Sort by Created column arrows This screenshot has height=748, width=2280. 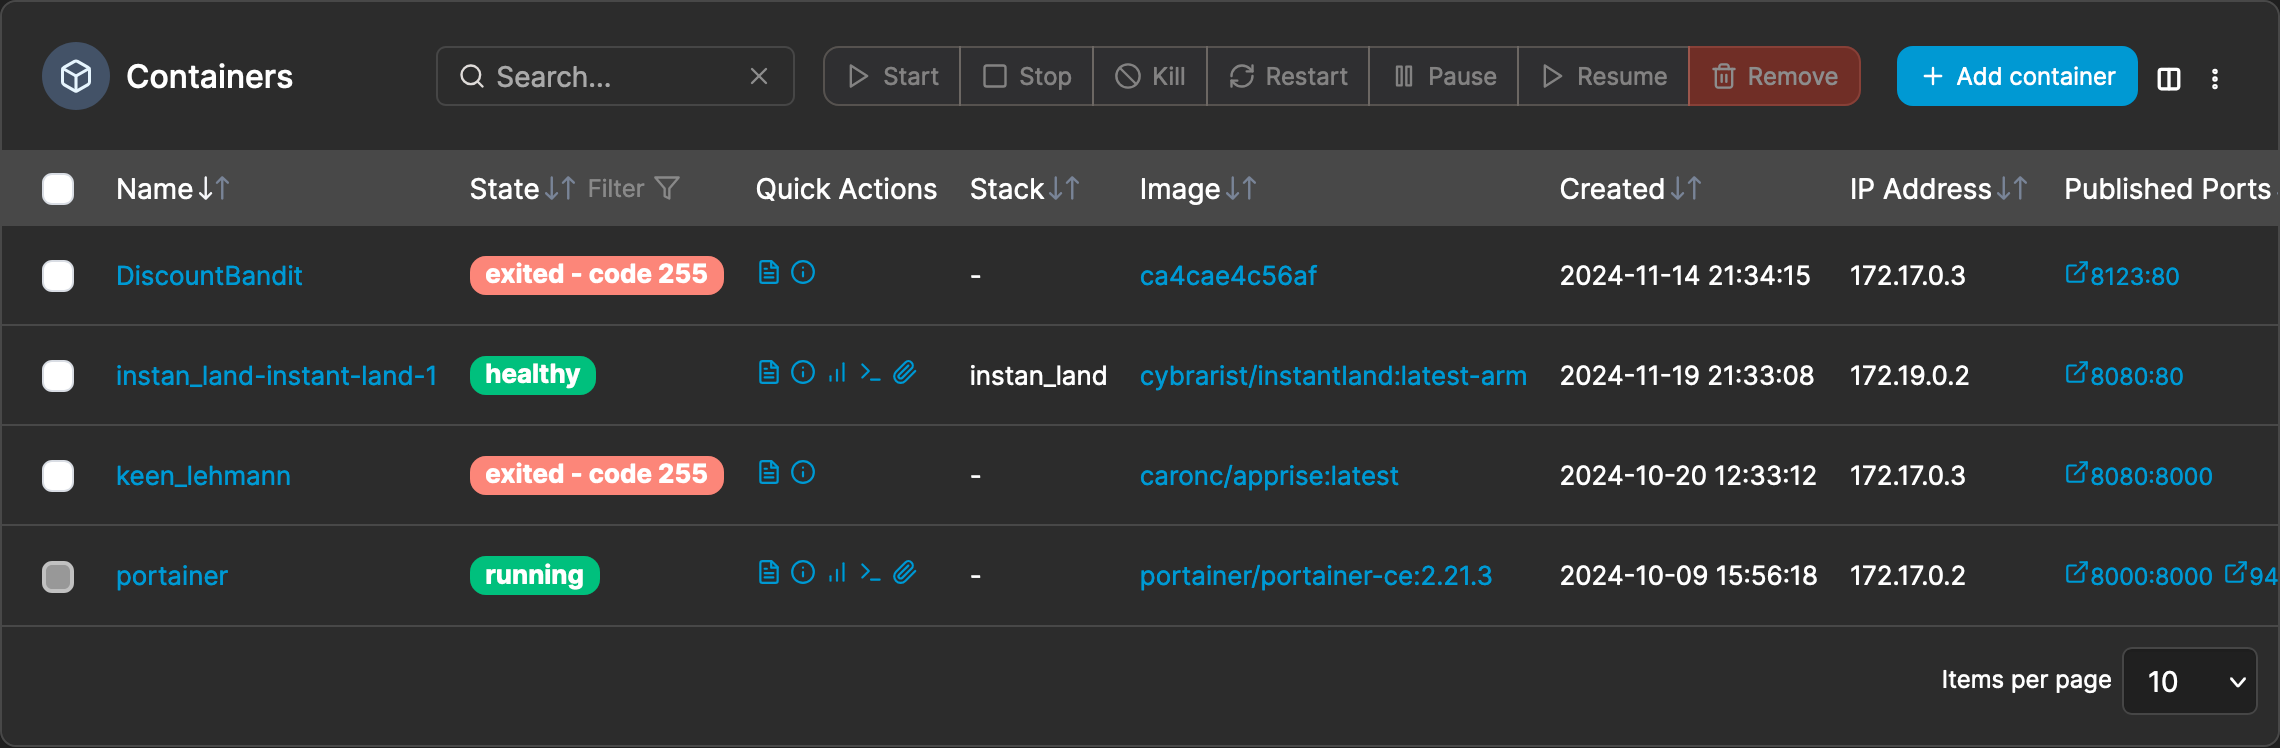[1686, 188]
